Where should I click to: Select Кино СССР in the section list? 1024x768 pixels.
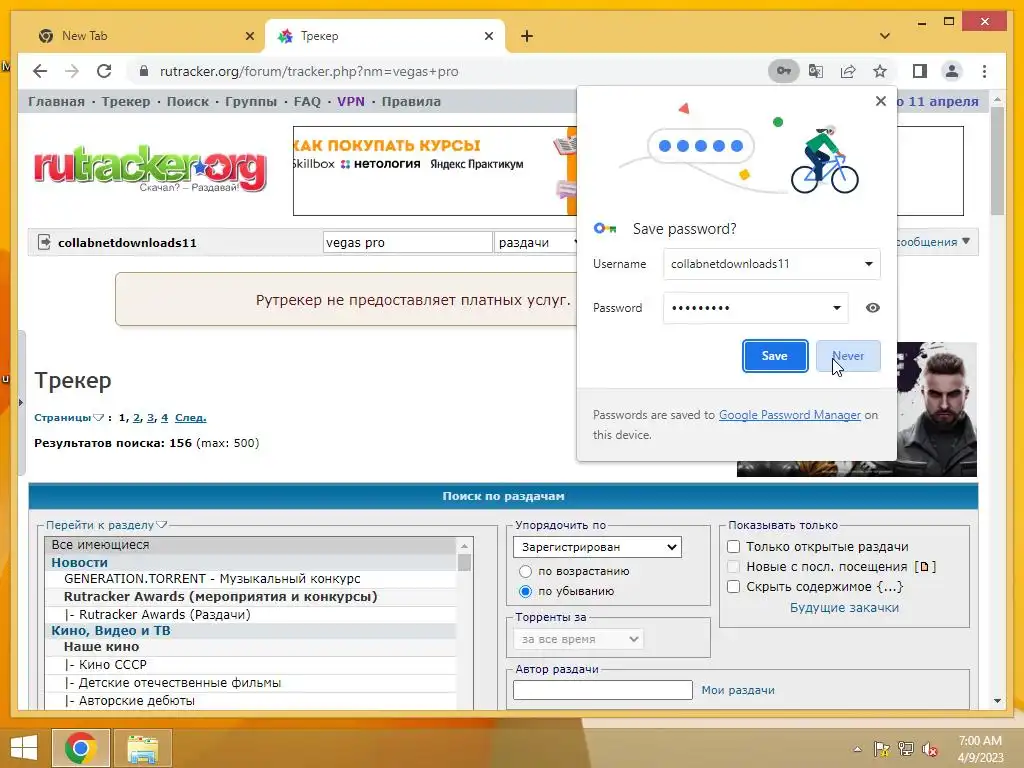(251, 665)
